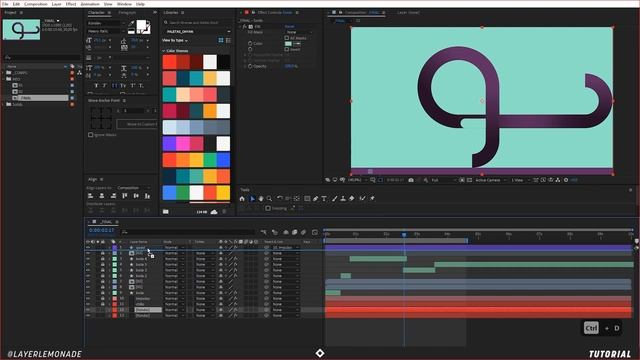Select the Eraser tool

351,199
